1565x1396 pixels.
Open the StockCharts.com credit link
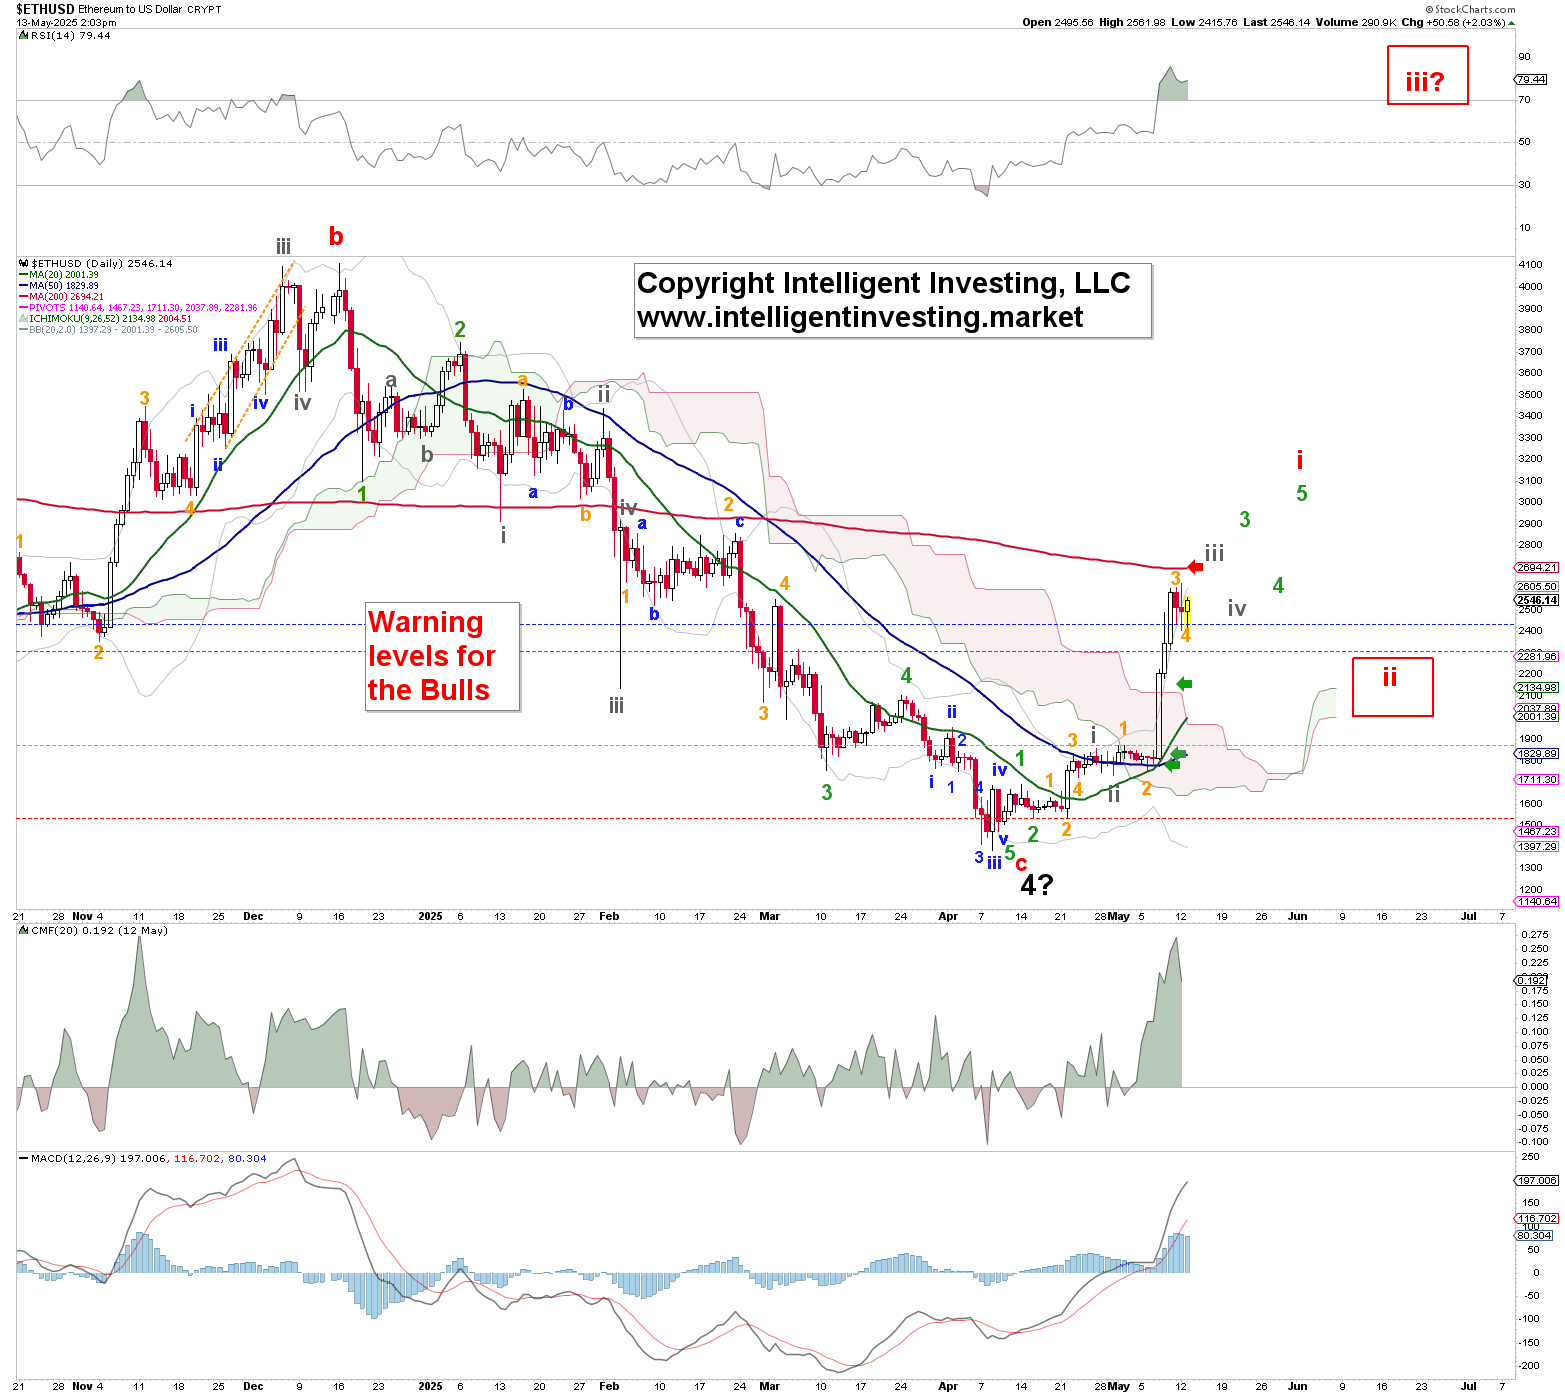[1470, 9]
